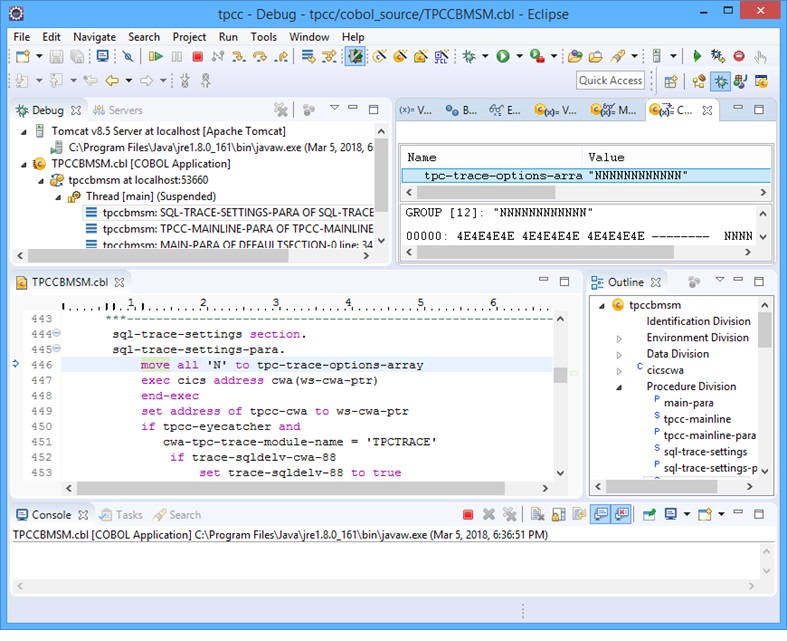Click Remove All Terminated Launches in Debug view
This screenshot has width=787, height=641.
281,109
